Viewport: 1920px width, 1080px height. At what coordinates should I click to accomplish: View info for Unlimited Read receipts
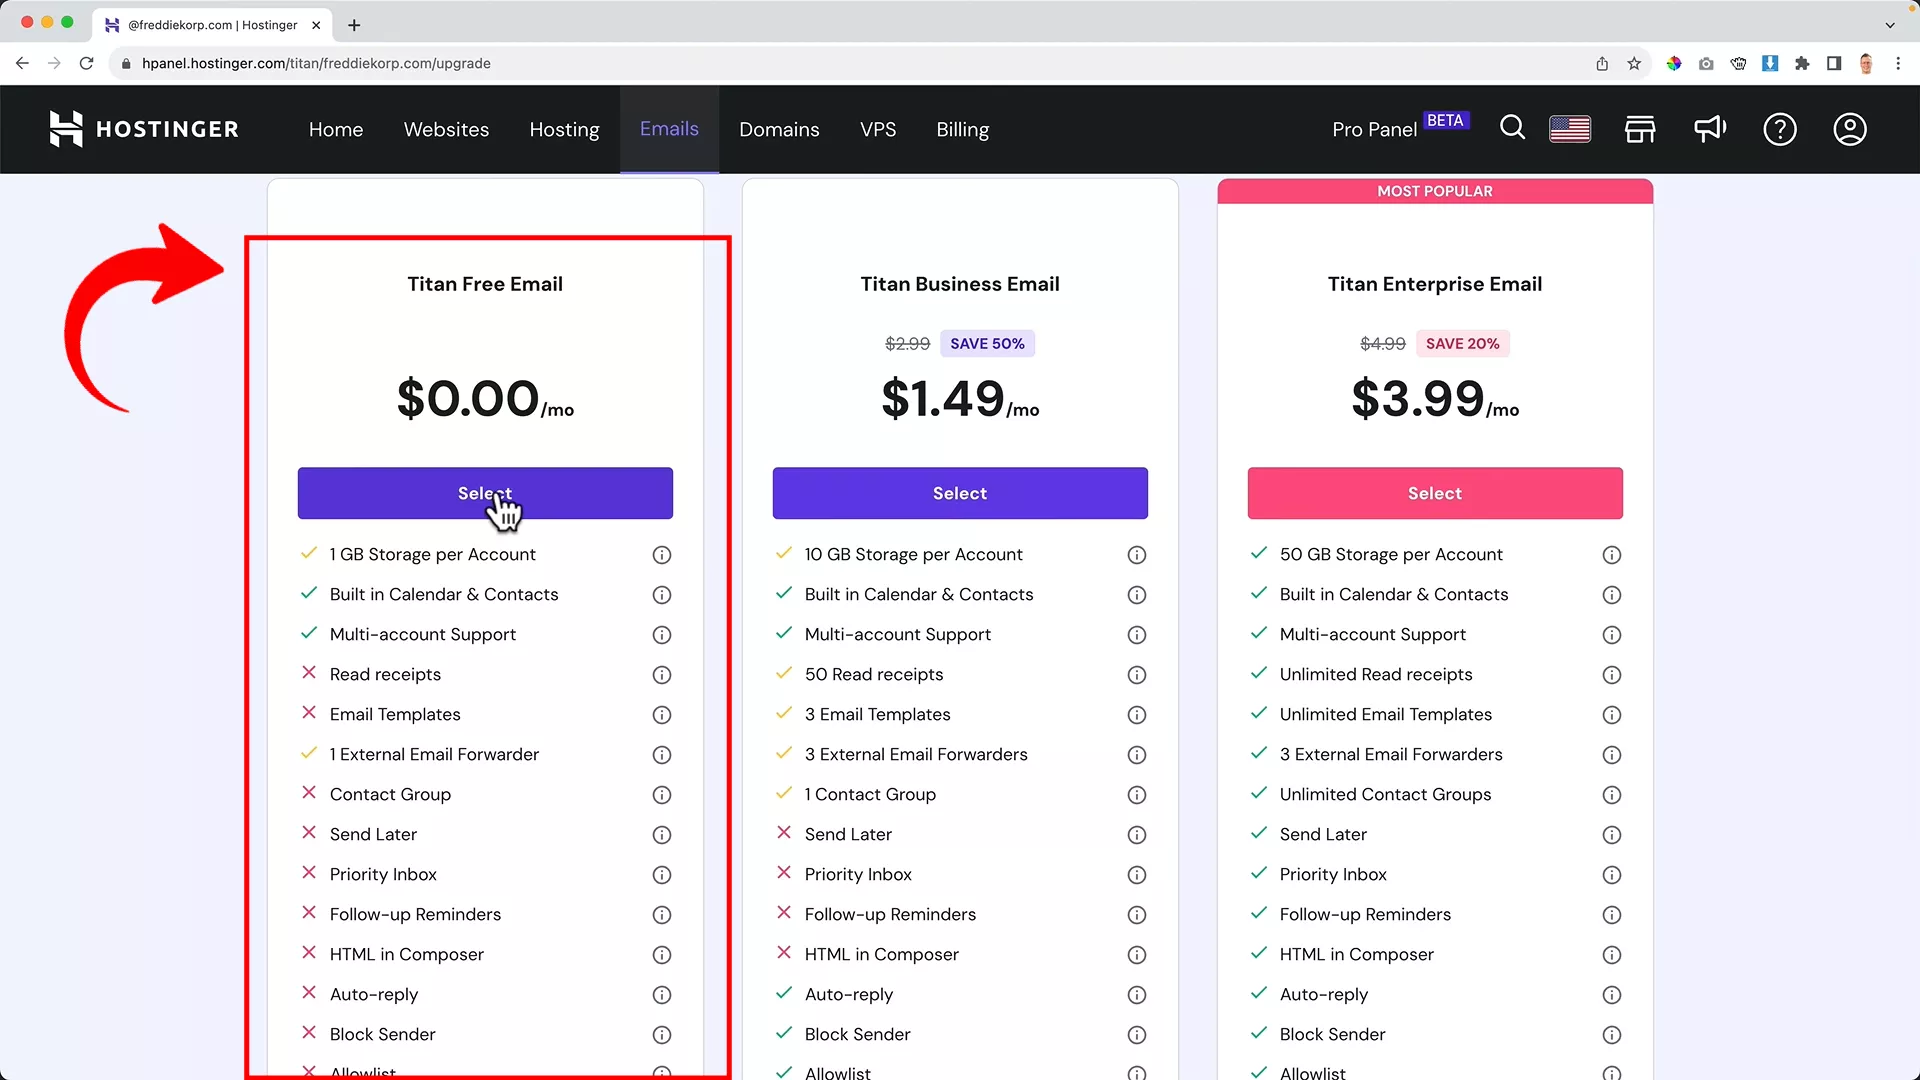(x=1612, y=675)
